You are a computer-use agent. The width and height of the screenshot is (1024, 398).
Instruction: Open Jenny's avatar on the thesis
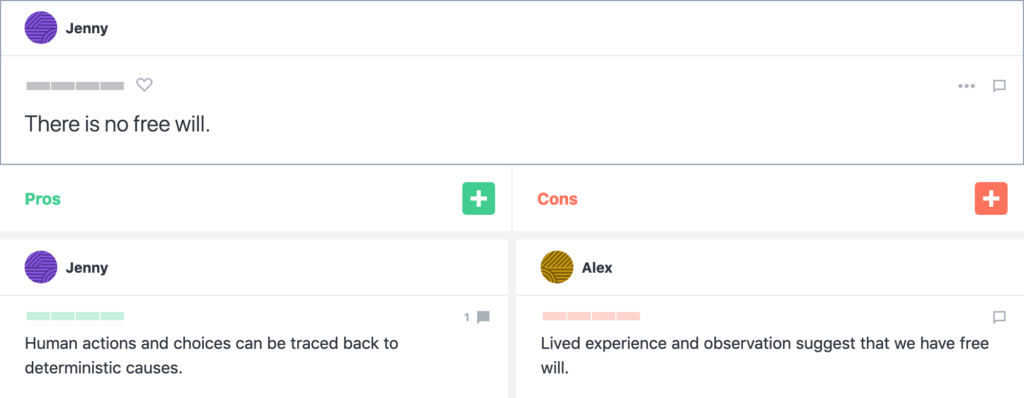[40, 28]
